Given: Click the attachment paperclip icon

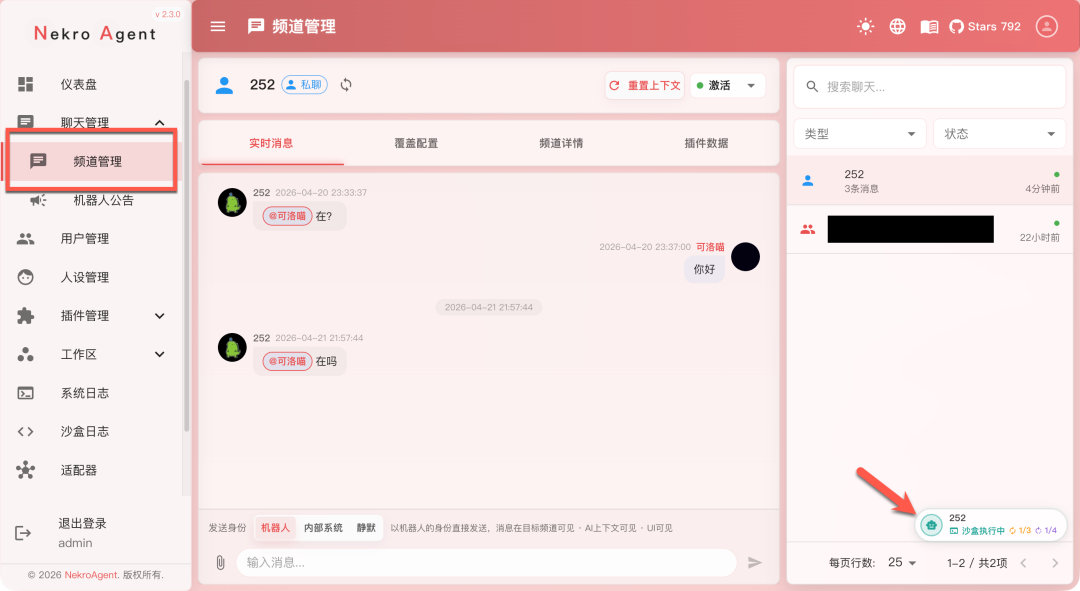Looking at the screenshot, I should pos(220,563).
